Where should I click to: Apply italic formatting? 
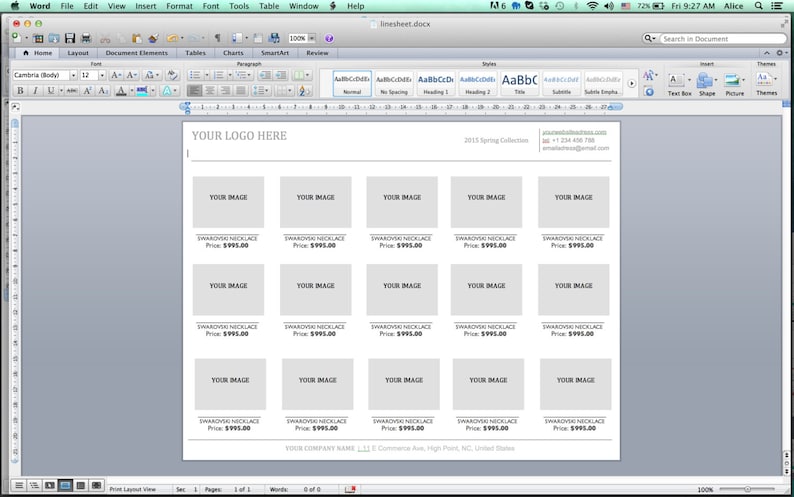pyautogui.click(x=35, y=91)
